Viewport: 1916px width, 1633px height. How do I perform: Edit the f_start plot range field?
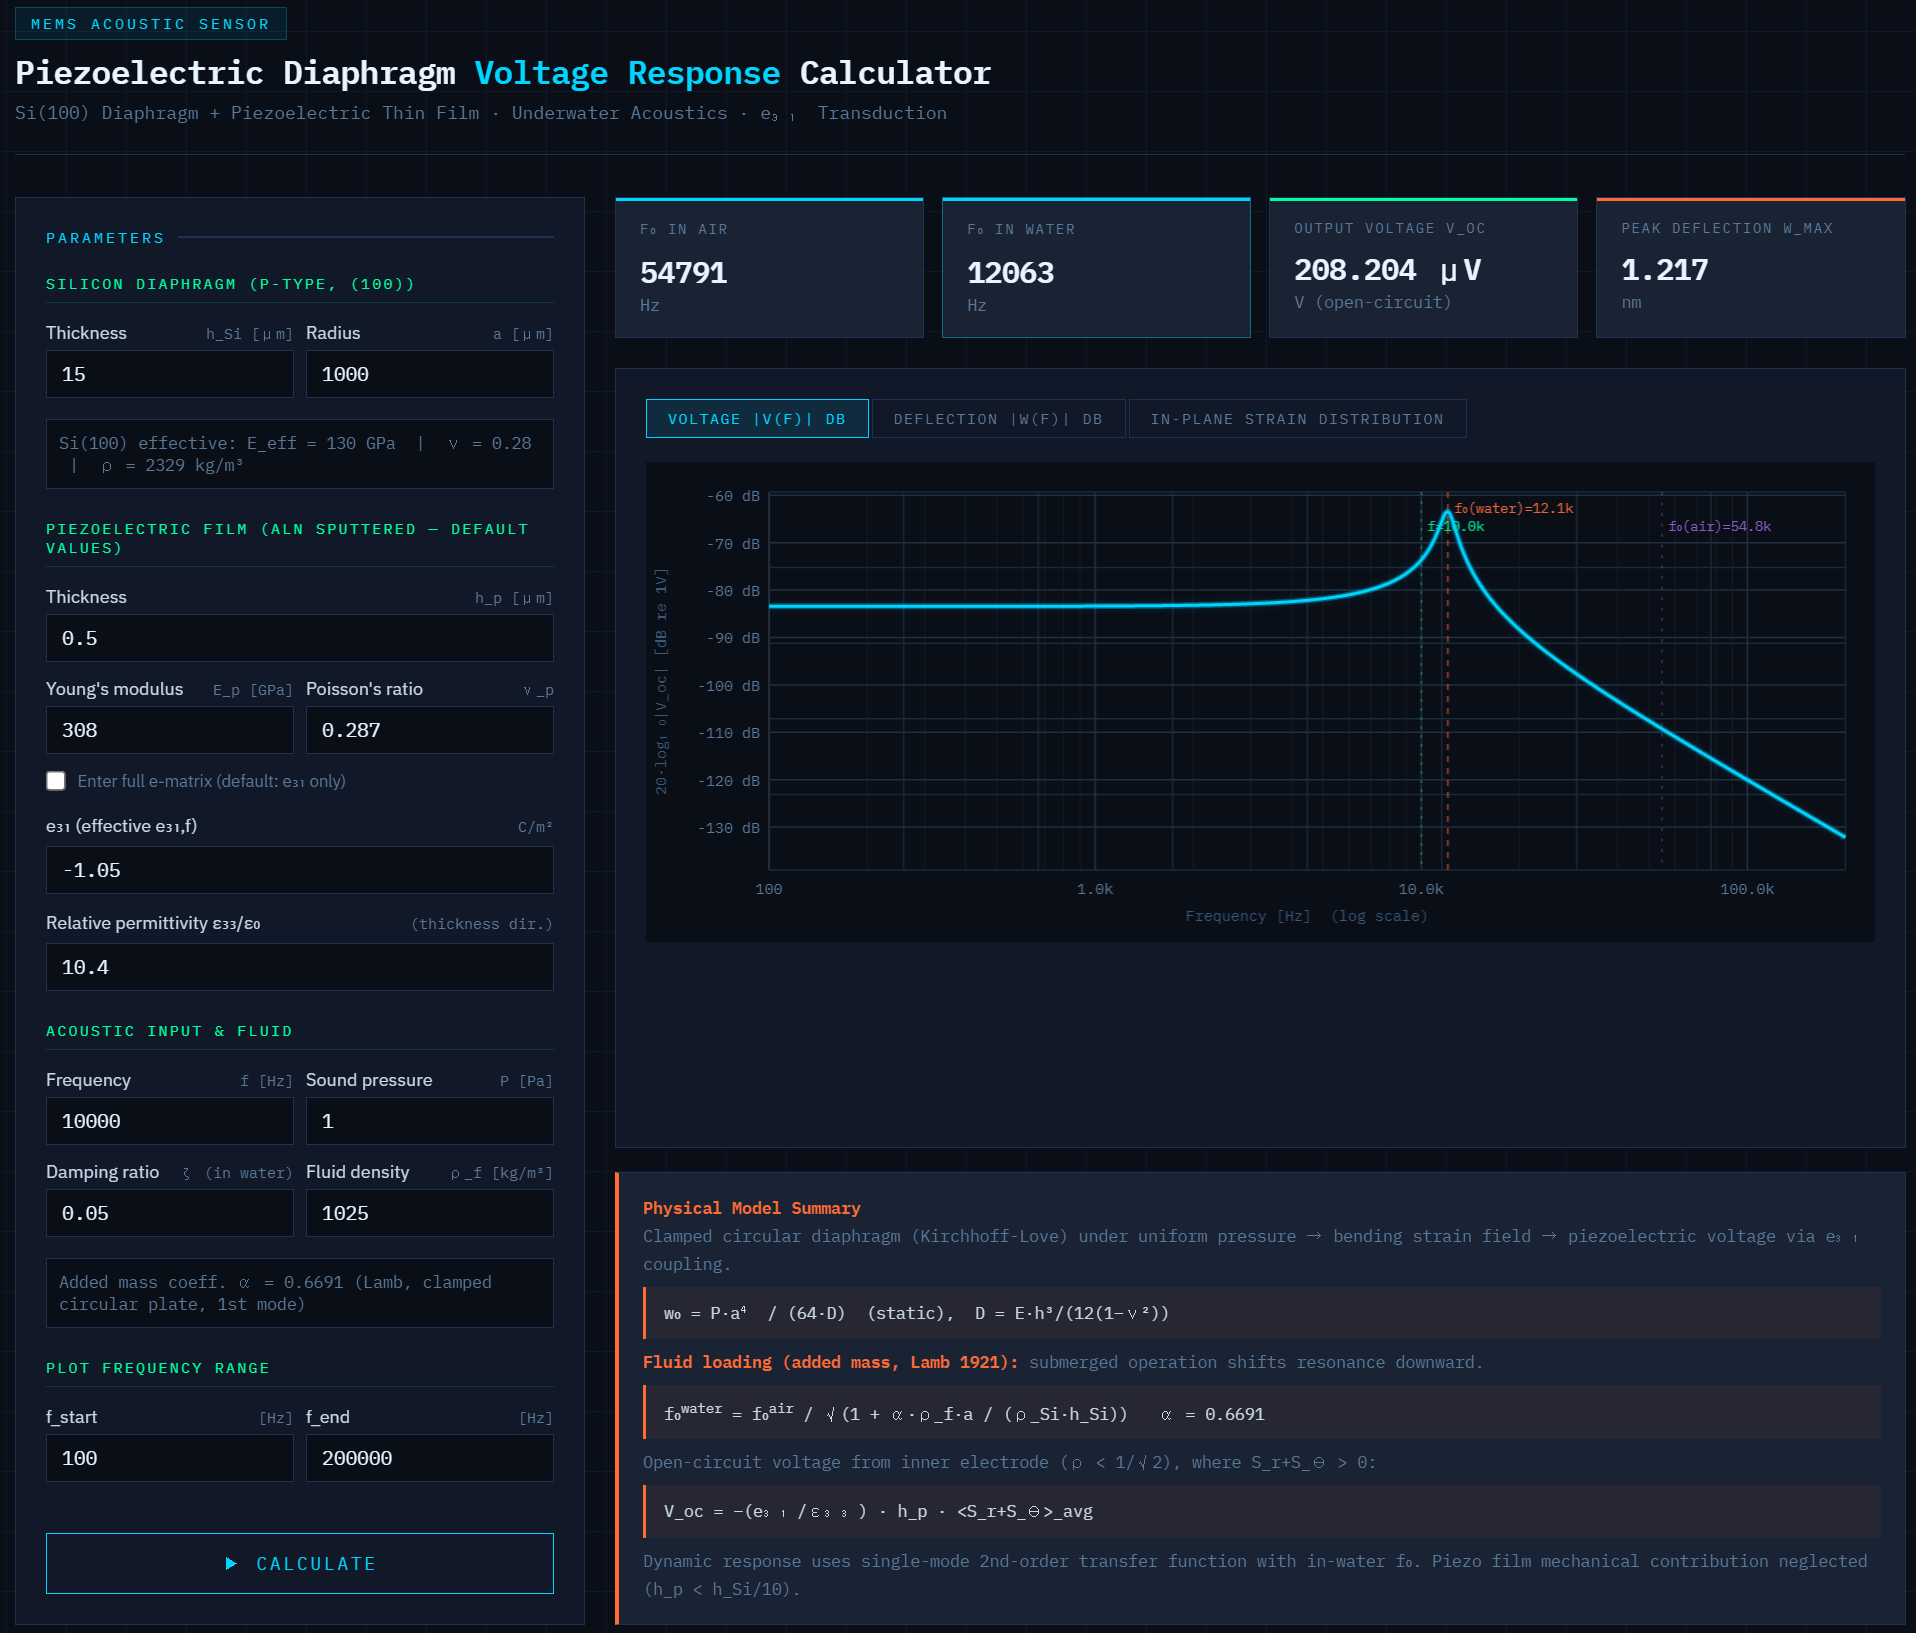[x=169, y=1458]
